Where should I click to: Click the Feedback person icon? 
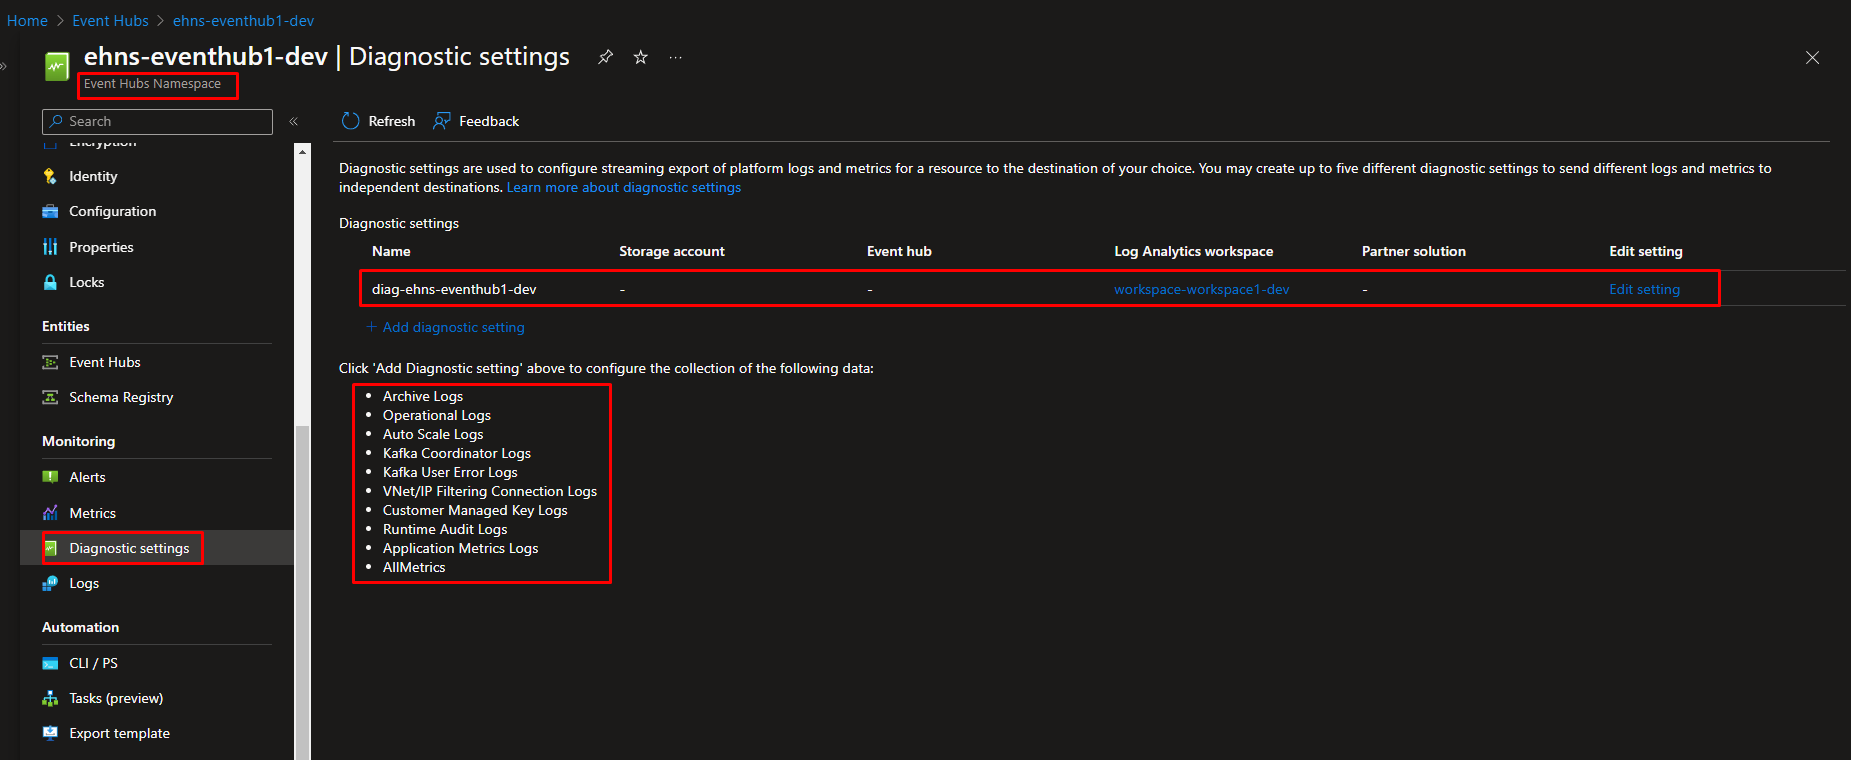pos(441,121)
